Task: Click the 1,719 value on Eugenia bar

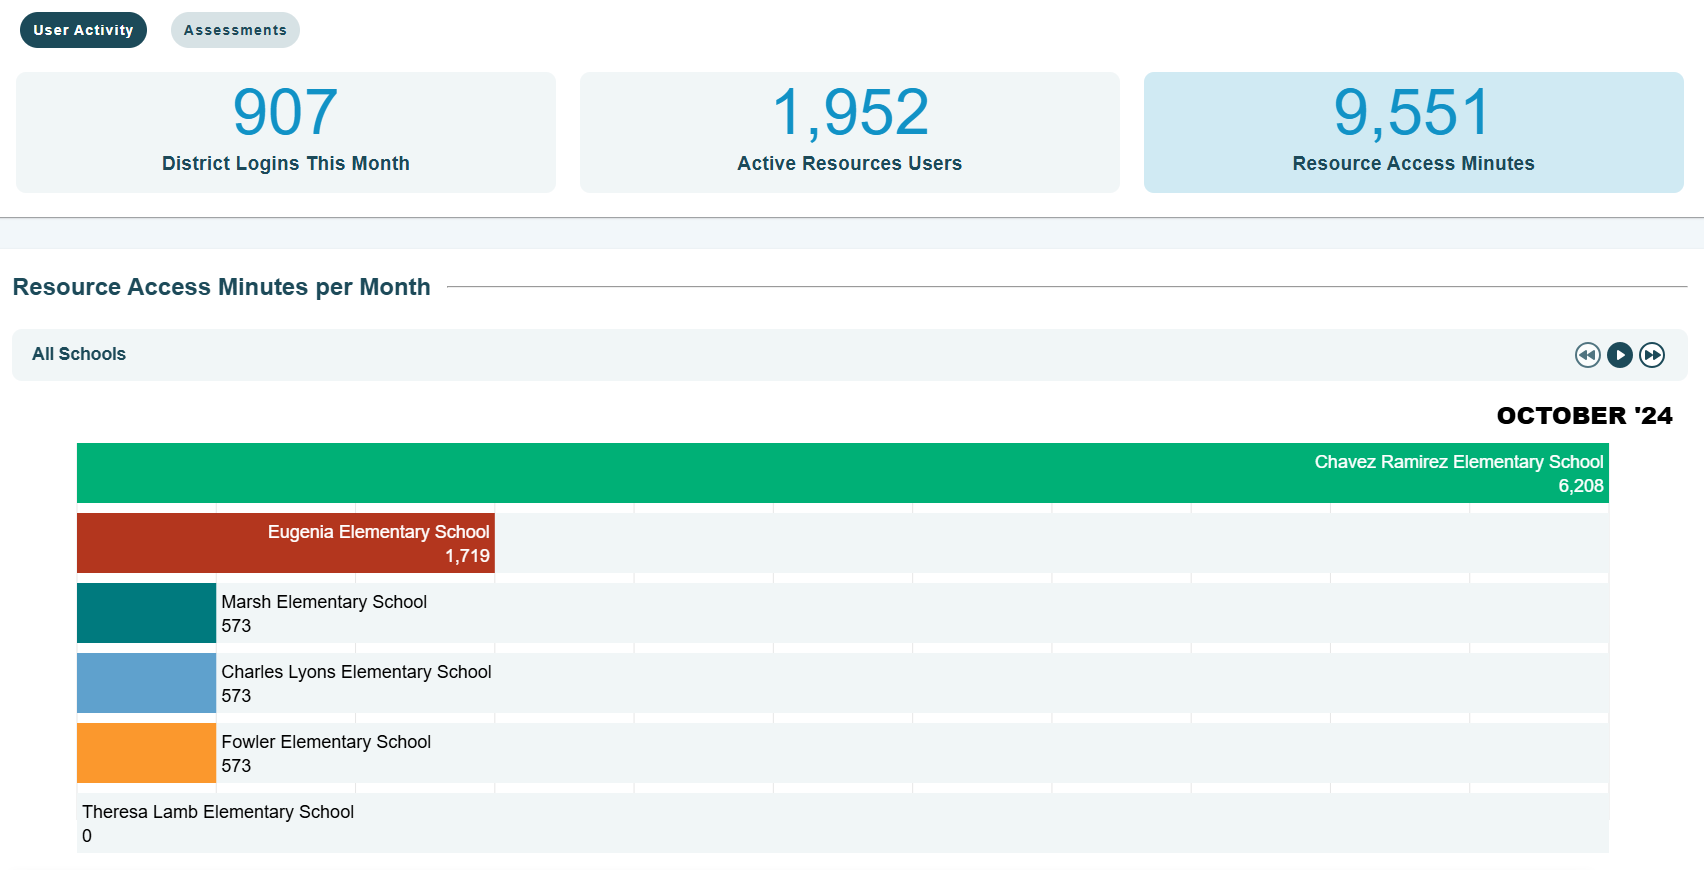Action: [467, 556]
